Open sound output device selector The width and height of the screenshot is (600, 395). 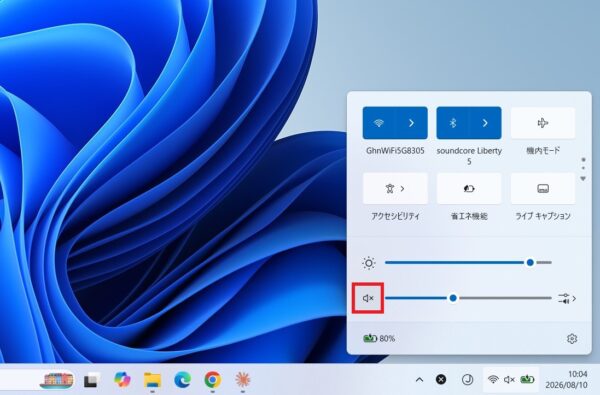tap(567, 298)
